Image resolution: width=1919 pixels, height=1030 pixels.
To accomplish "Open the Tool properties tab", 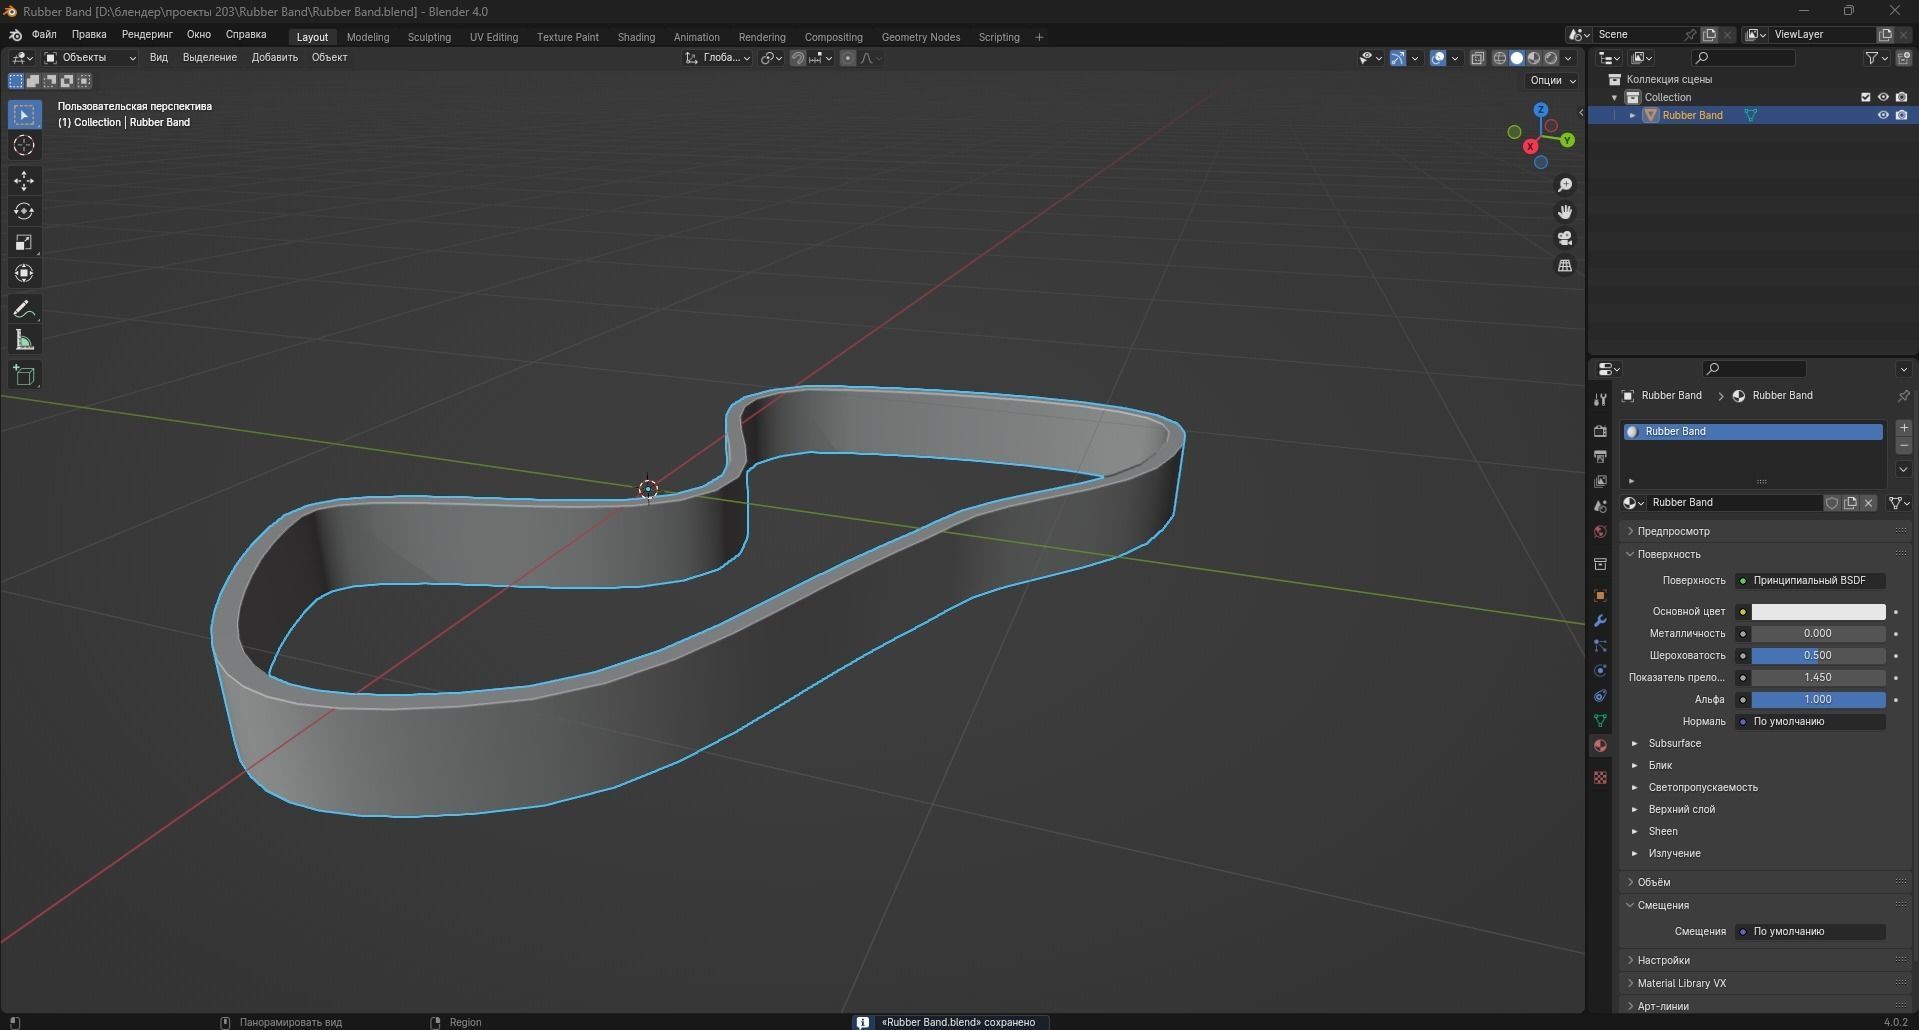I will coord(1600,400).
